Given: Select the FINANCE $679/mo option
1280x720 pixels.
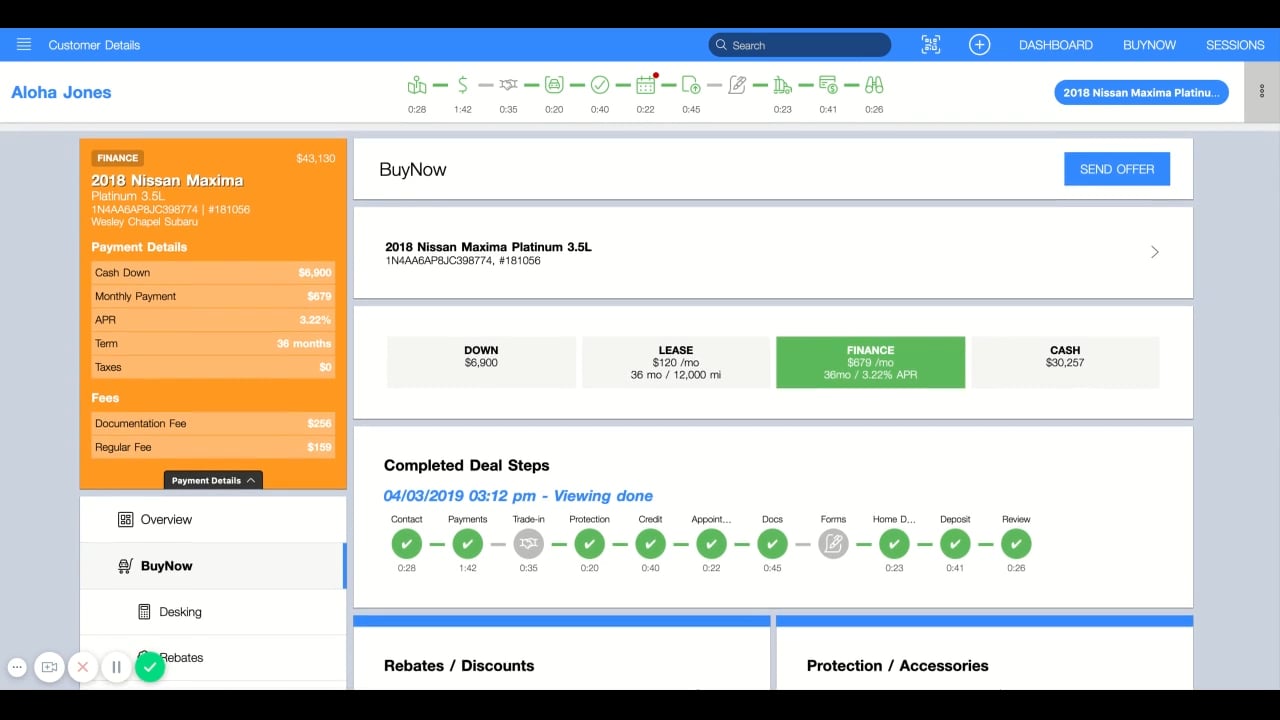Looking at the screenshot, I should [870, 362].
